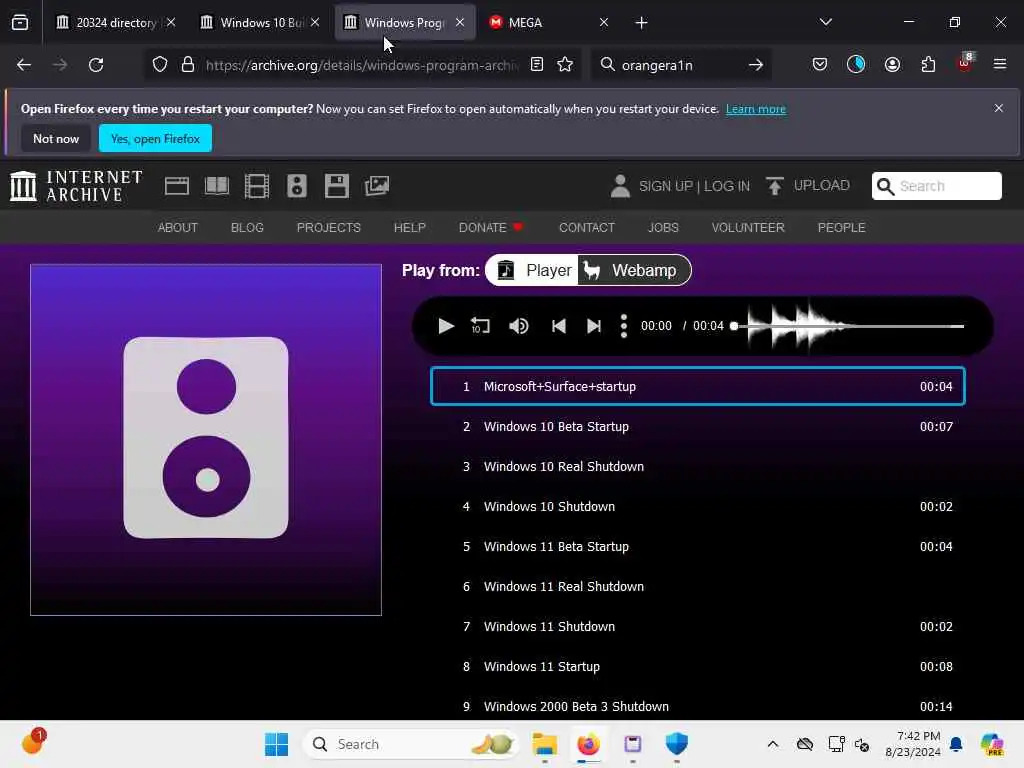Open the Firefox hamburger menu
Screen dimensions: 1024x768
pos(1000,65)
